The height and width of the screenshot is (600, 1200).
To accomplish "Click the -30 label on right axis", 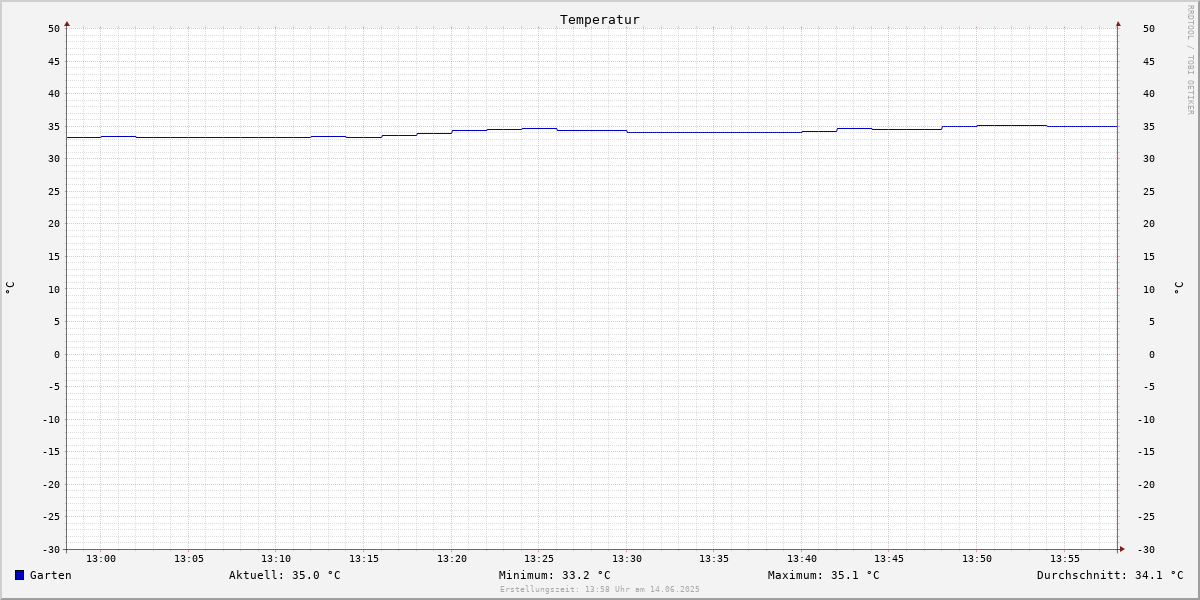I will (x=1146, y=549).
